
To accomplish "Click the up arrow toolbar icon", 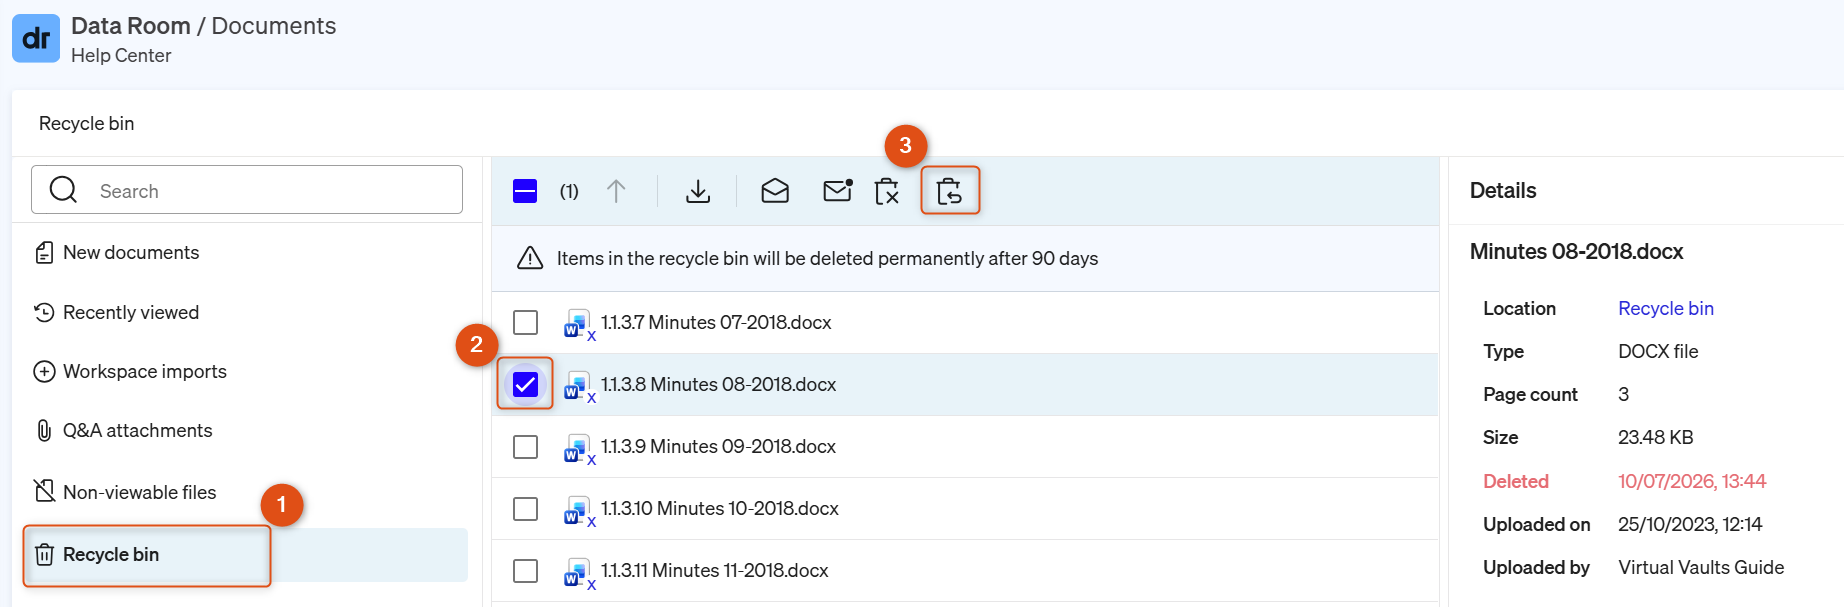I will [x=616, y=191].
